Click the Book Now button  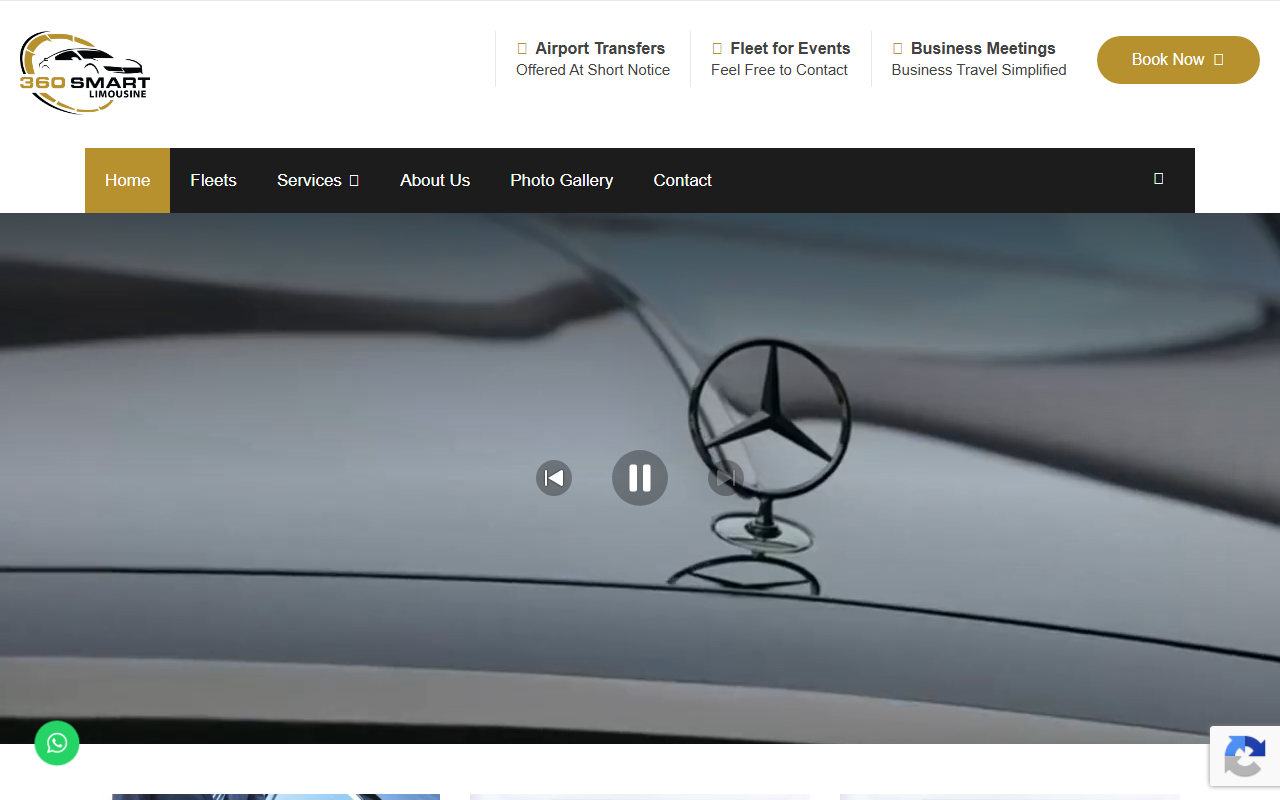coord(1178,60)
